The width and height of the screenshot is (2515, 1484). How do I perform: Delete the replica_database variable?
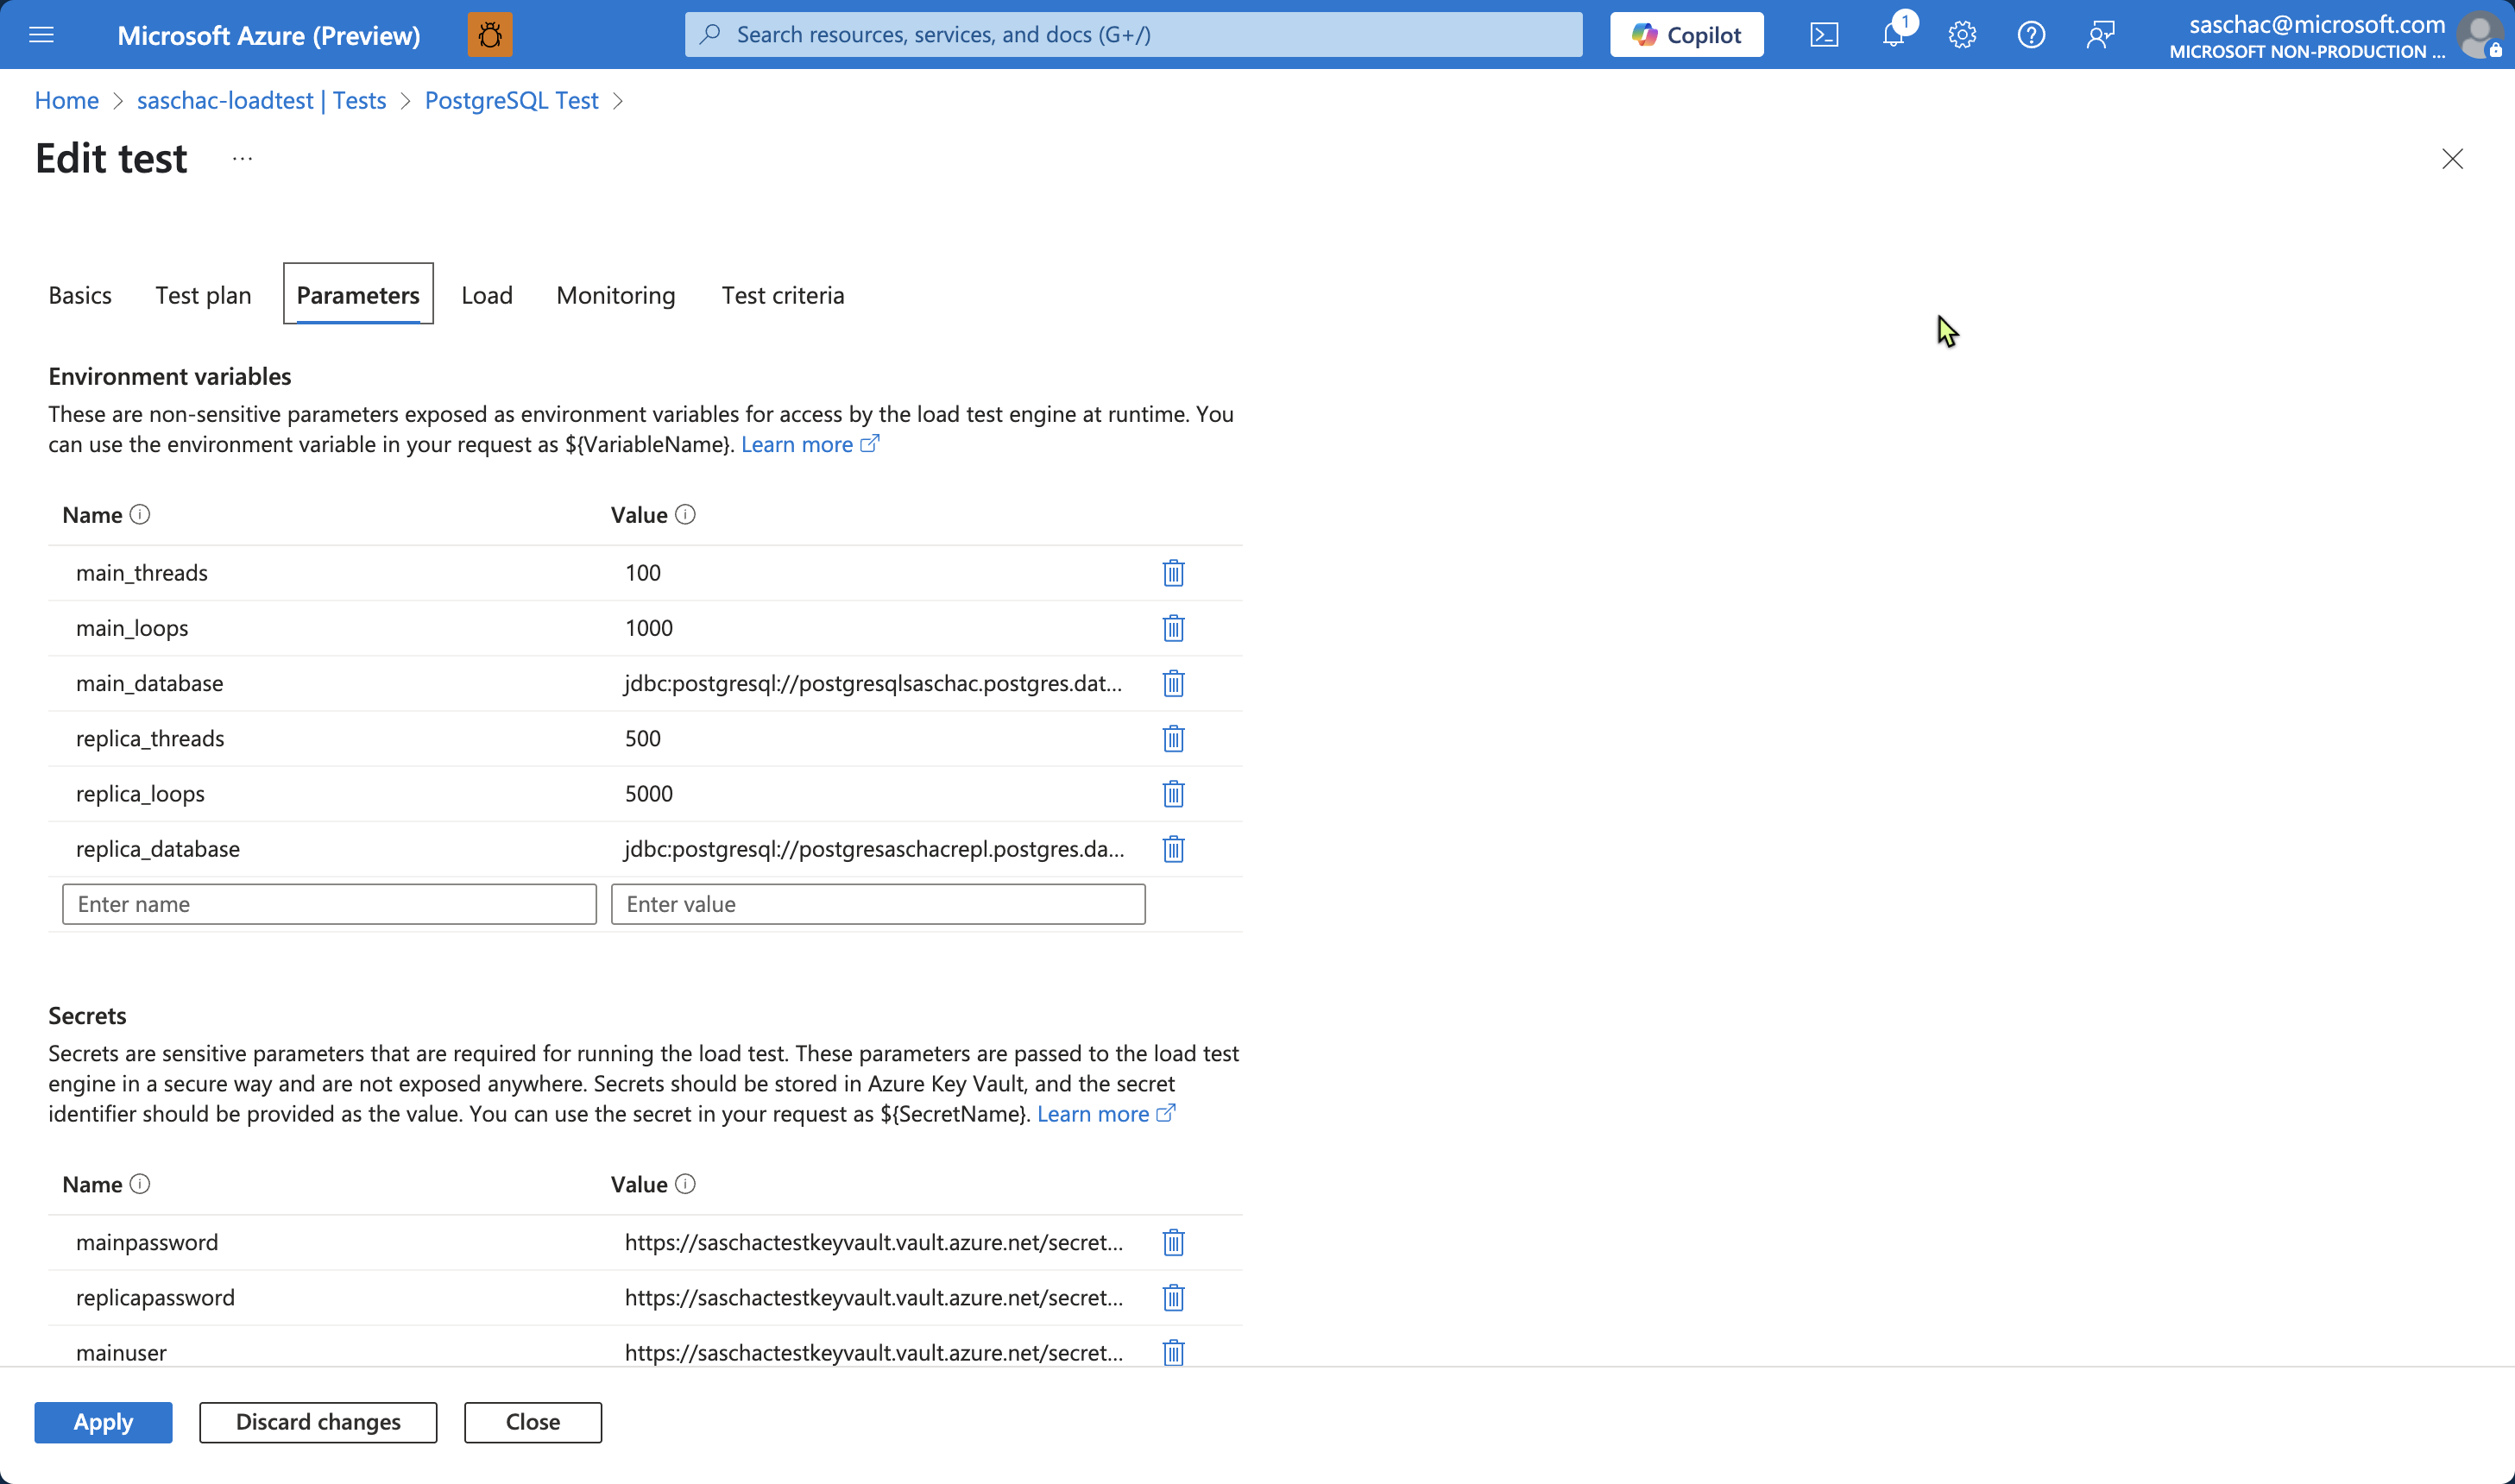(x=1173, y=849)
